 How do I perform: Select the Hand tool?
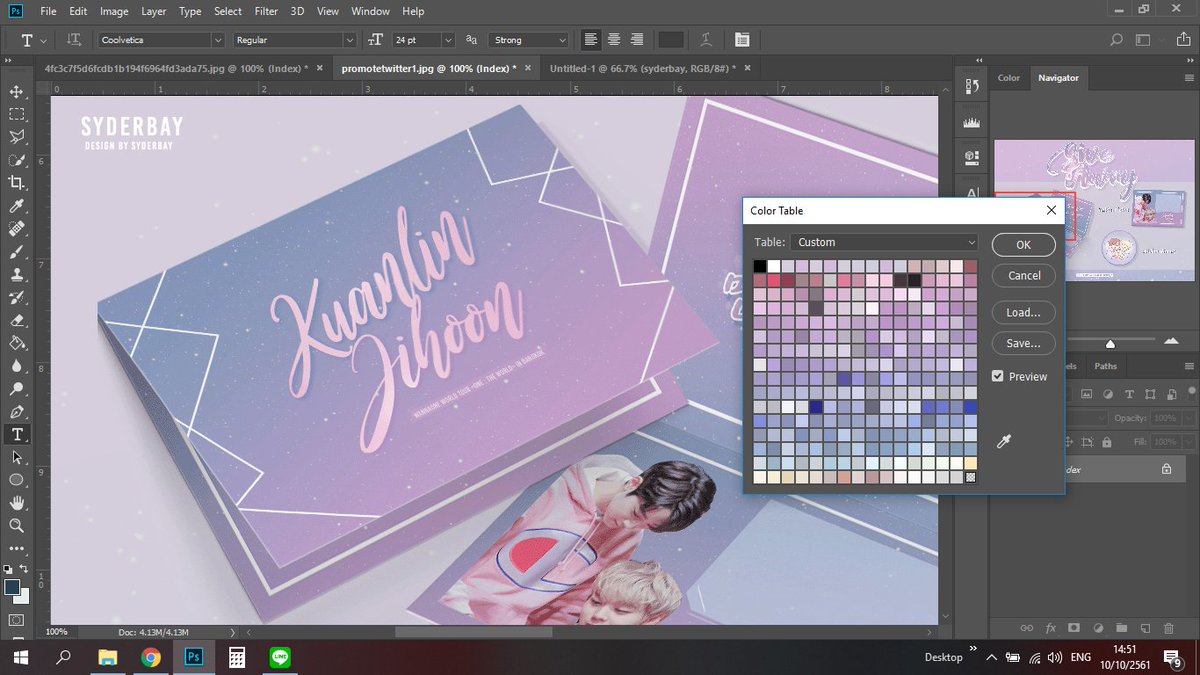coord(16,503)
